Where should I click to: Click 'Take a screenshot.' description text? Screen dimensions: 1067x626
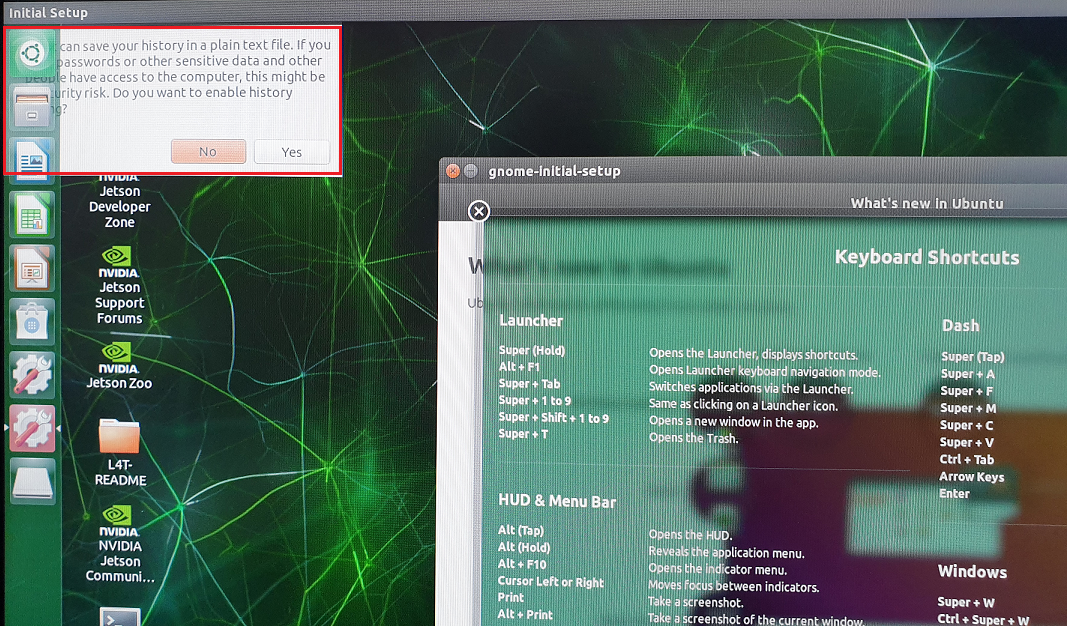click(x=695, y=602)
